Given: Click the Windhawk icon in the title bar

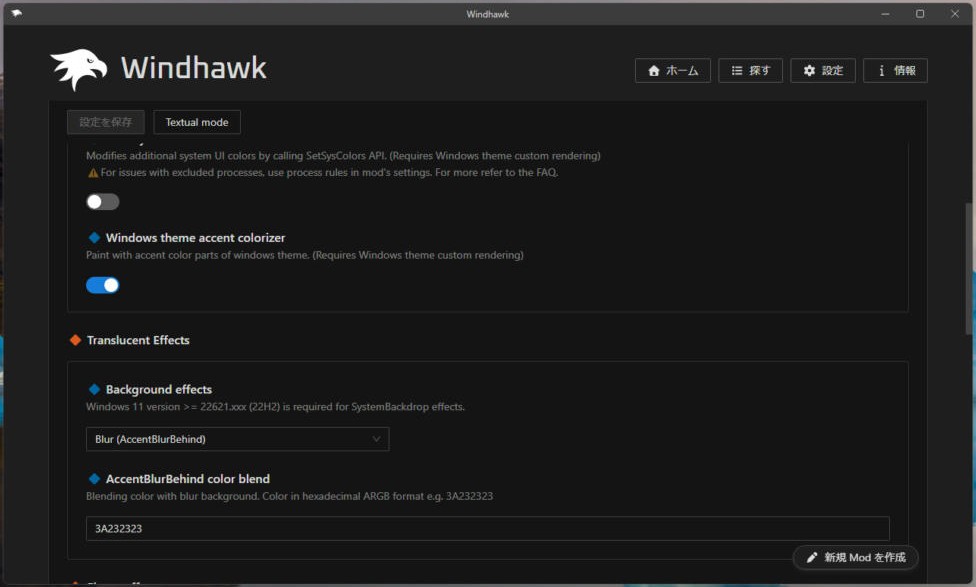Looking at the screenshot, I should [x=16, y=13].
